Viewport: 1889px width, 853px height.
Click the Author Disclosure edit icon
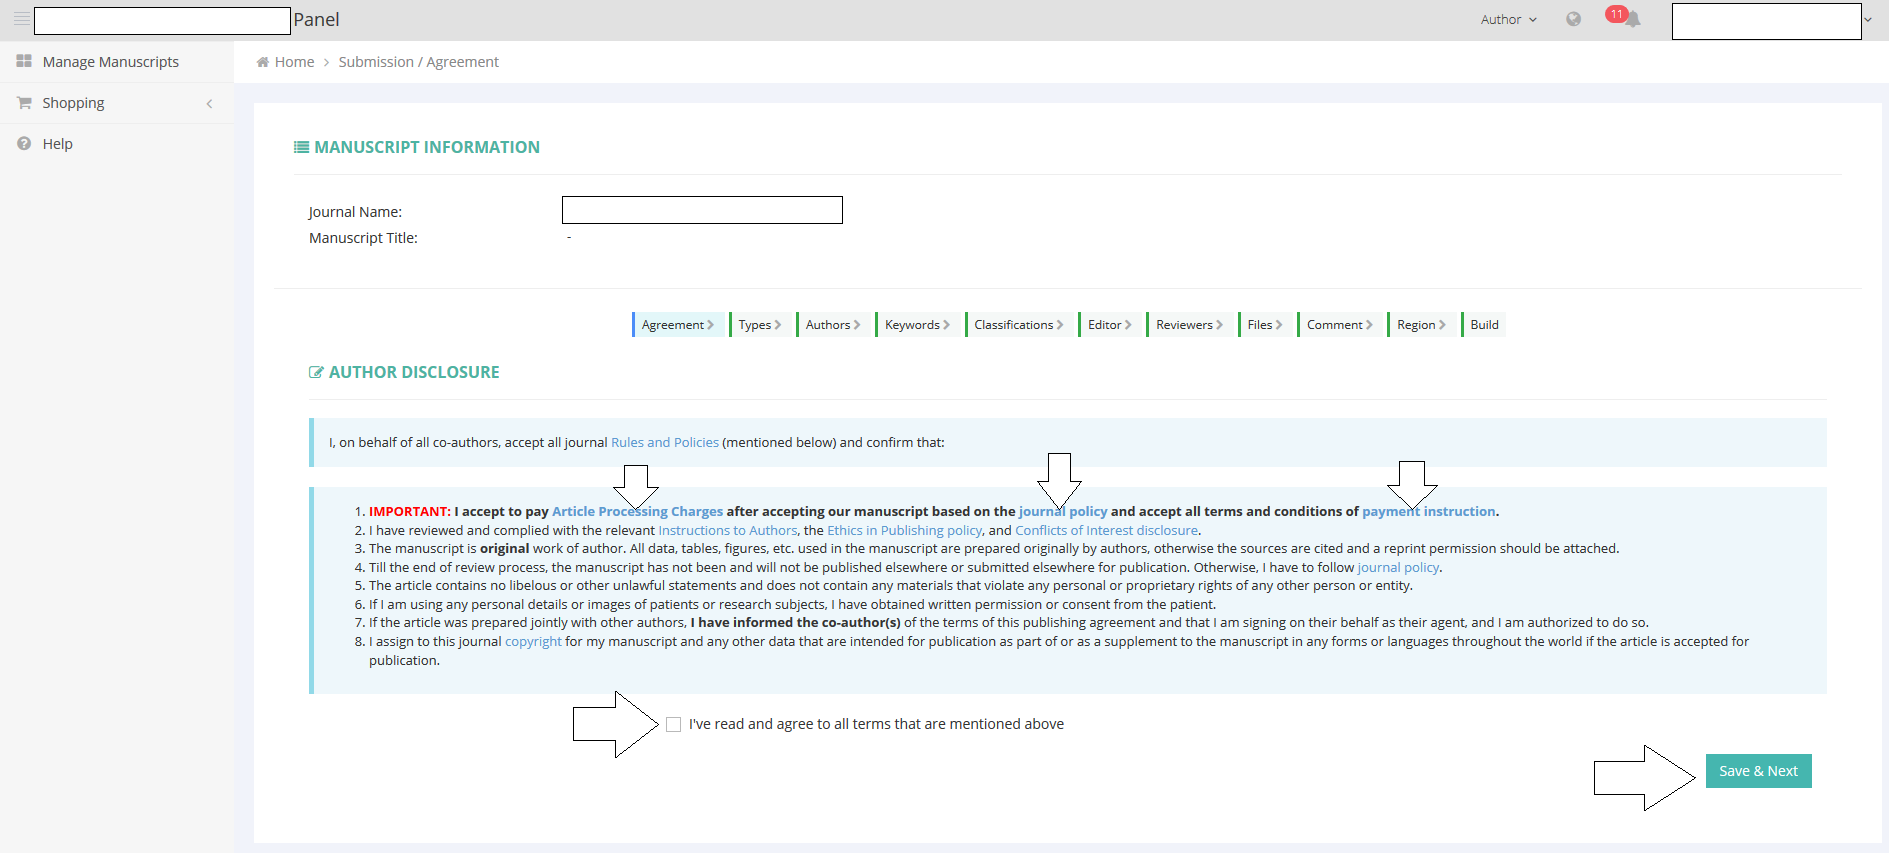[316, 372]
